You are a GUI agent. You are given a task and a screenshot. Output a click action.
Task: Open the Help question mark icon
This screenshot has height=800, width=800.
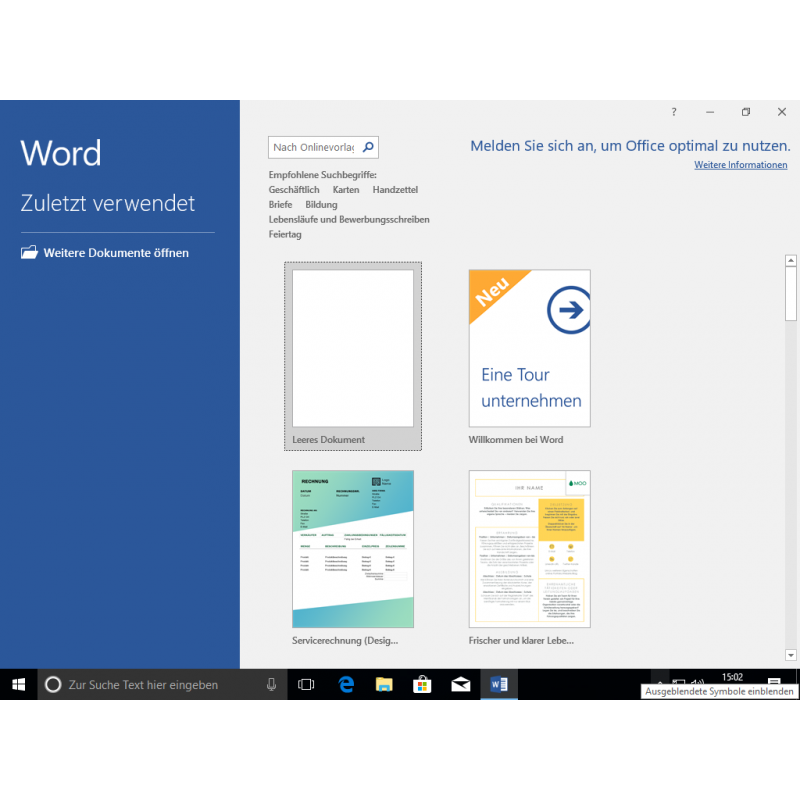(674, 112)
